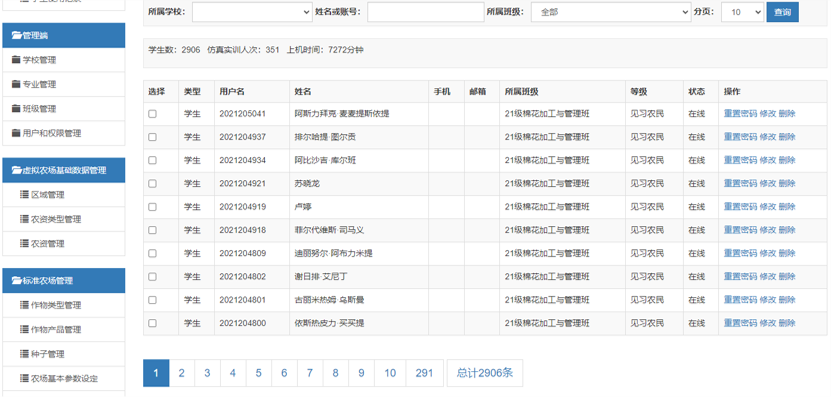This screenshot has width=831, height=397.
Task: Open 种子管理 menu item
Action: pos(64,354)
